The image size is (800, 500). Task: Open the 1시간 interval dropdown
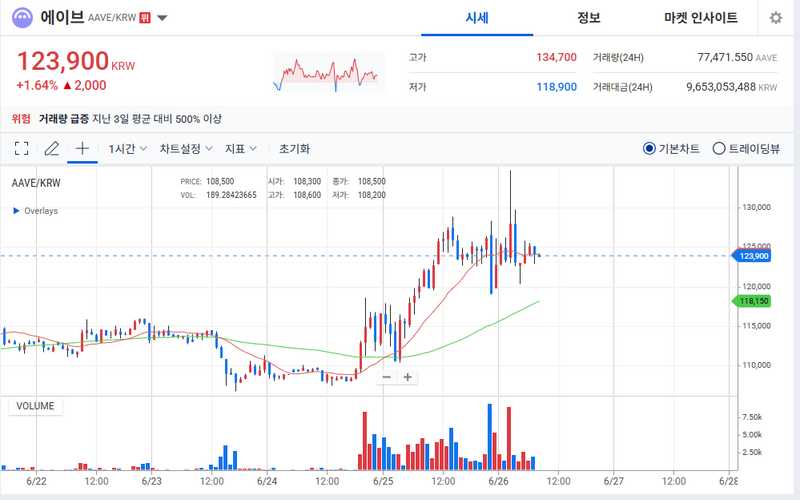[x=128, y=148]
